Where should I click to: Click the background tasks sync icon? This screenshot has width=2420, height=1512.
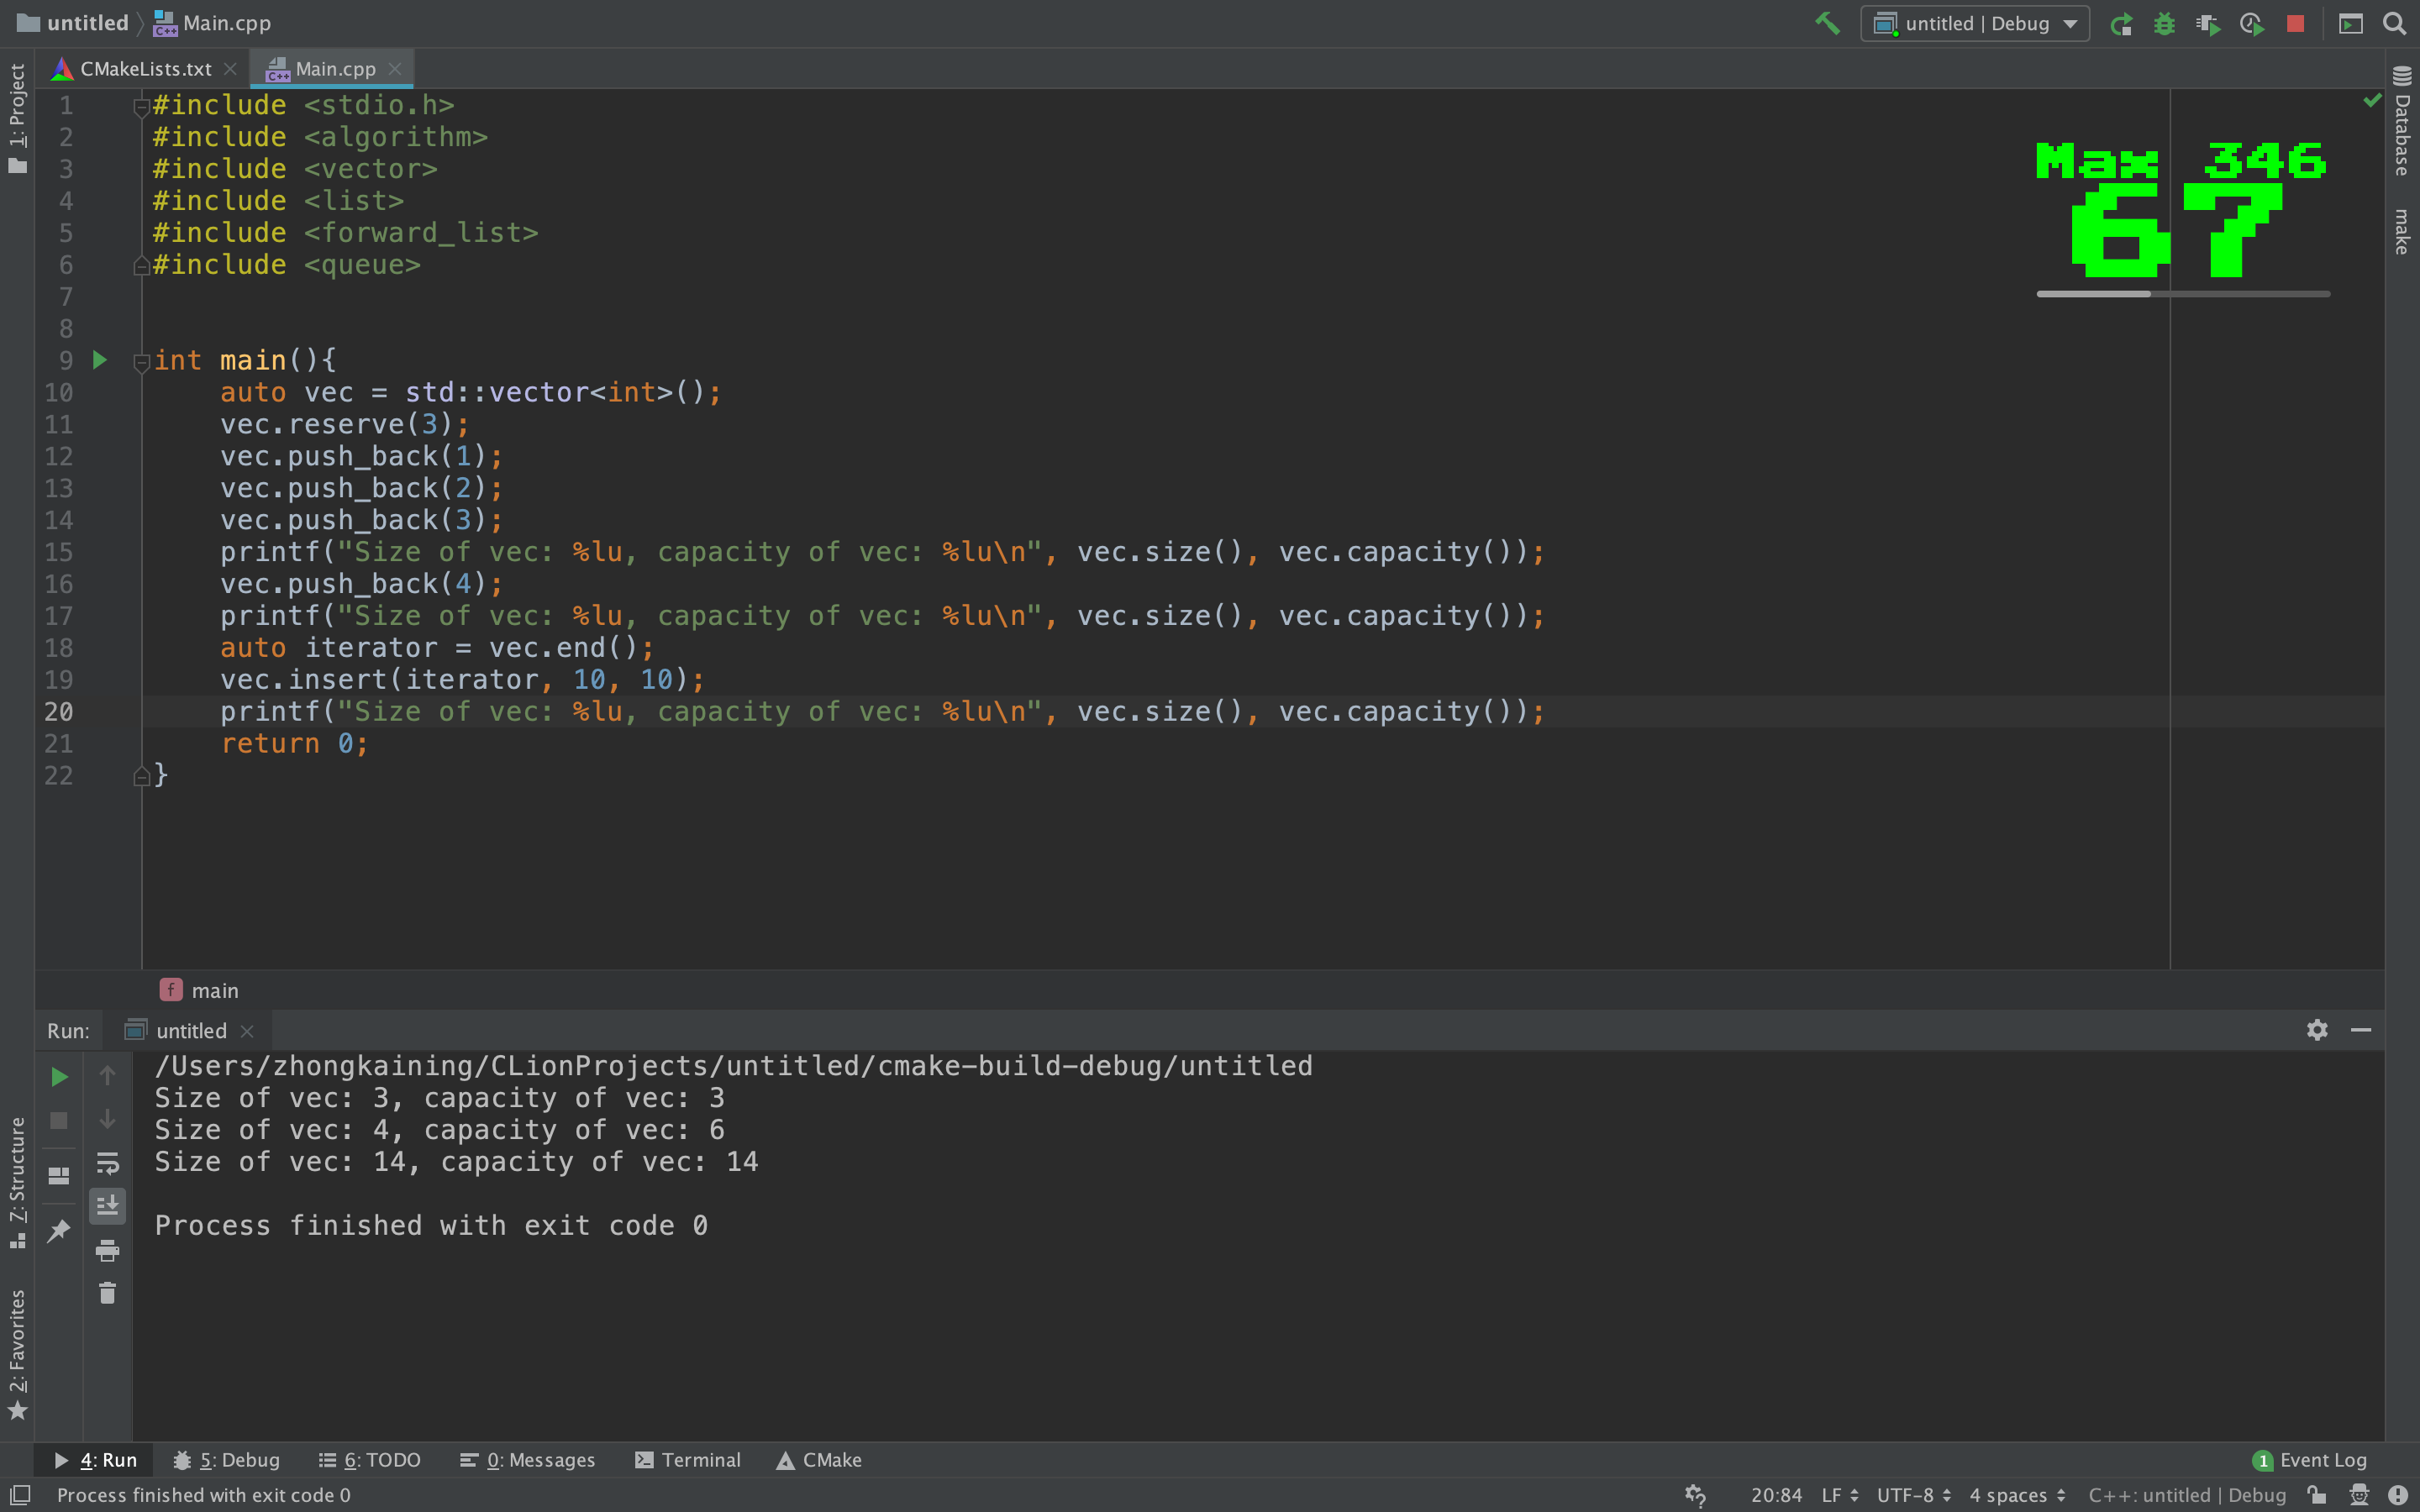tap(1695, 1495)
